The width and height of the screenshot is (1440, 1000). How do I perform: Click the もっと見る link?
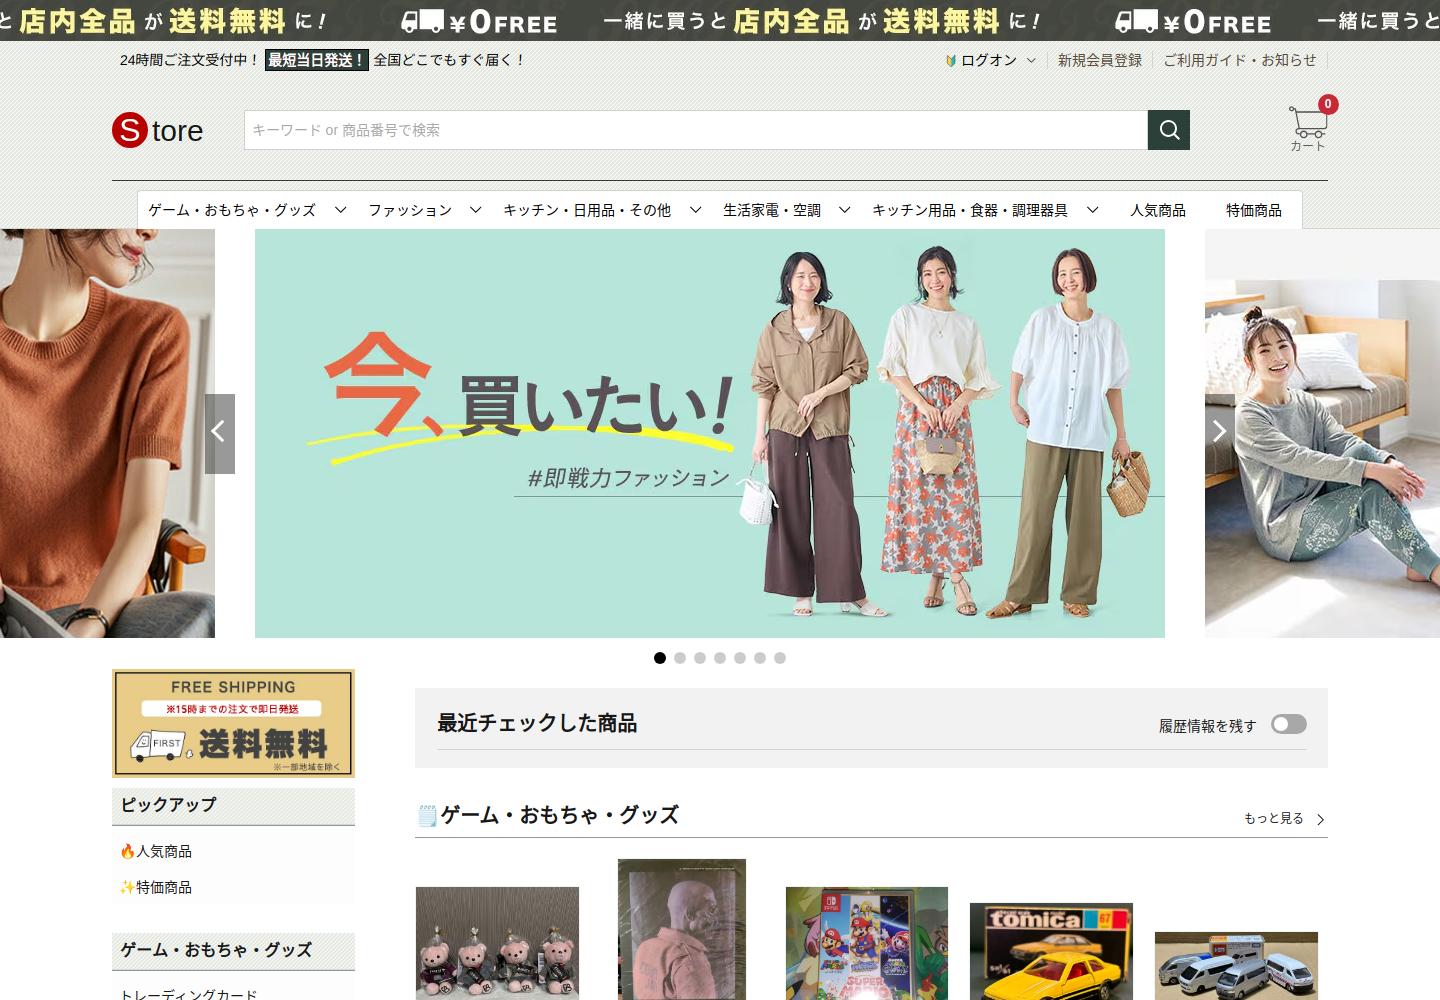1274,818
